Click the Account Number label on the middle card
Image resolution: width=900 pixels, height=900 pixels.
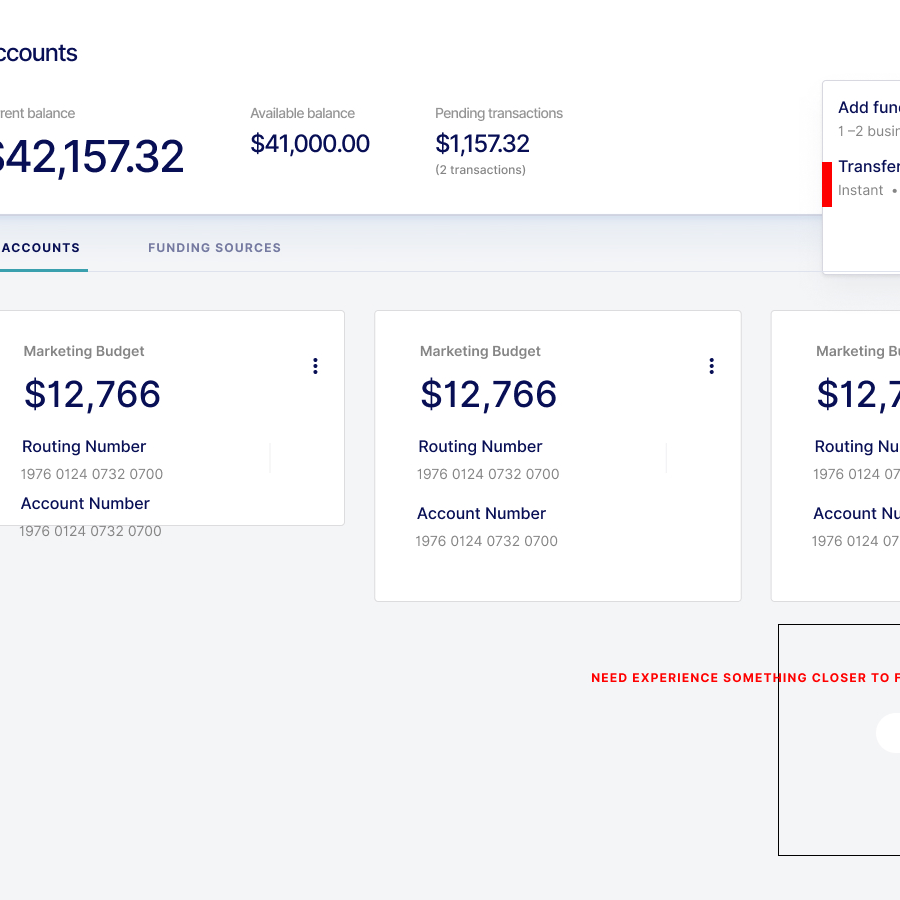pyautogui.click(x=482, y=513)
